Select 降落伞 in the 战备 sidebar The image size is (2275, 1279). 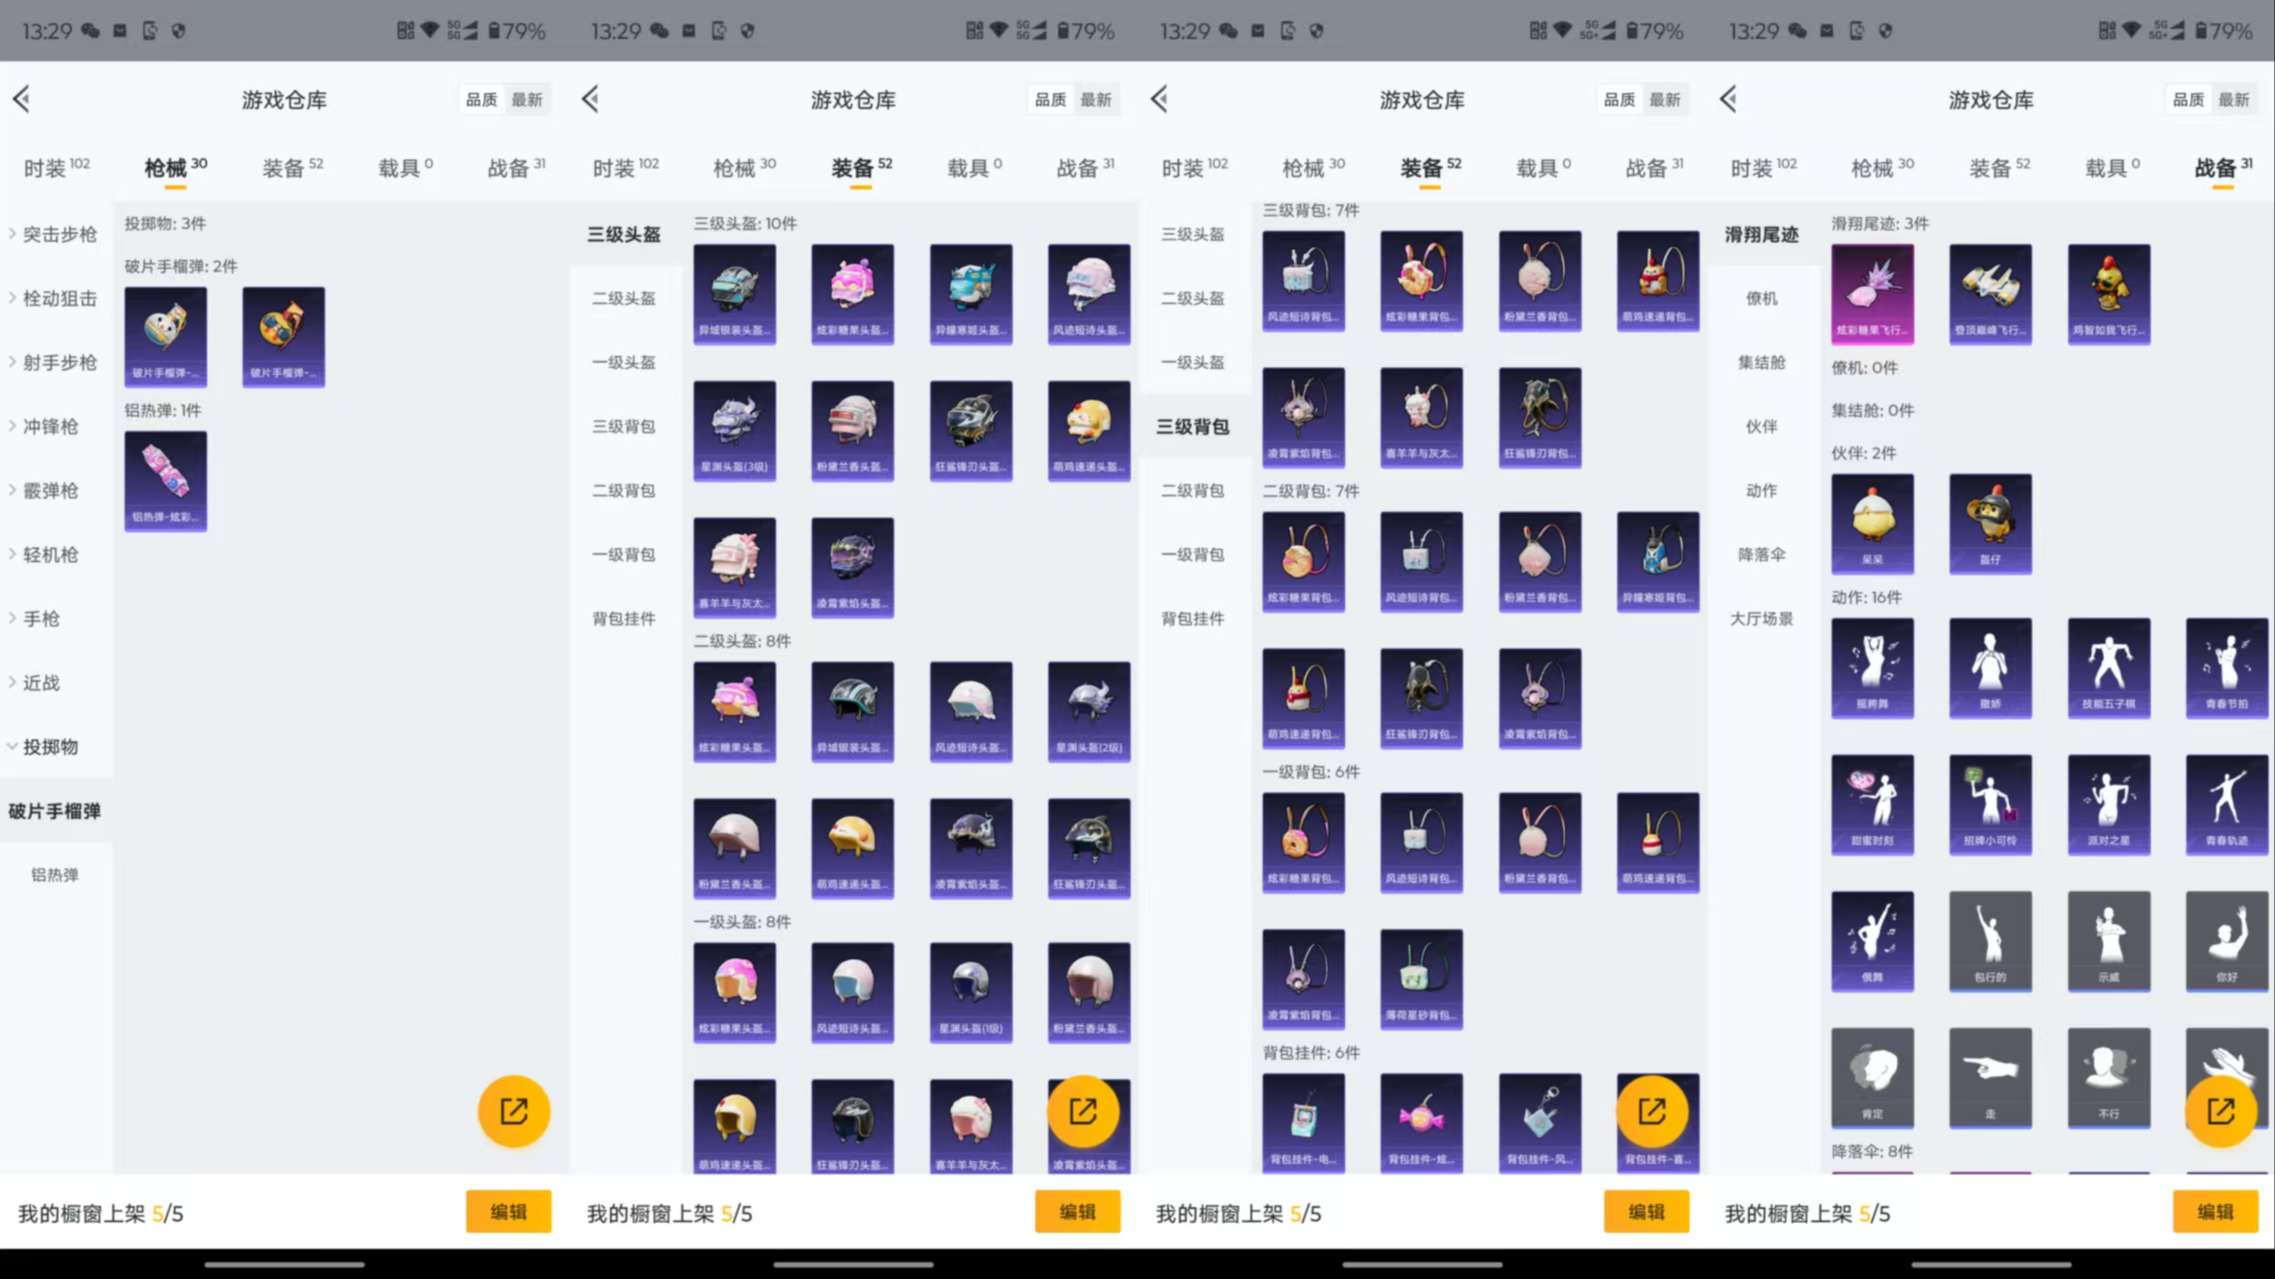(1761, 554)
